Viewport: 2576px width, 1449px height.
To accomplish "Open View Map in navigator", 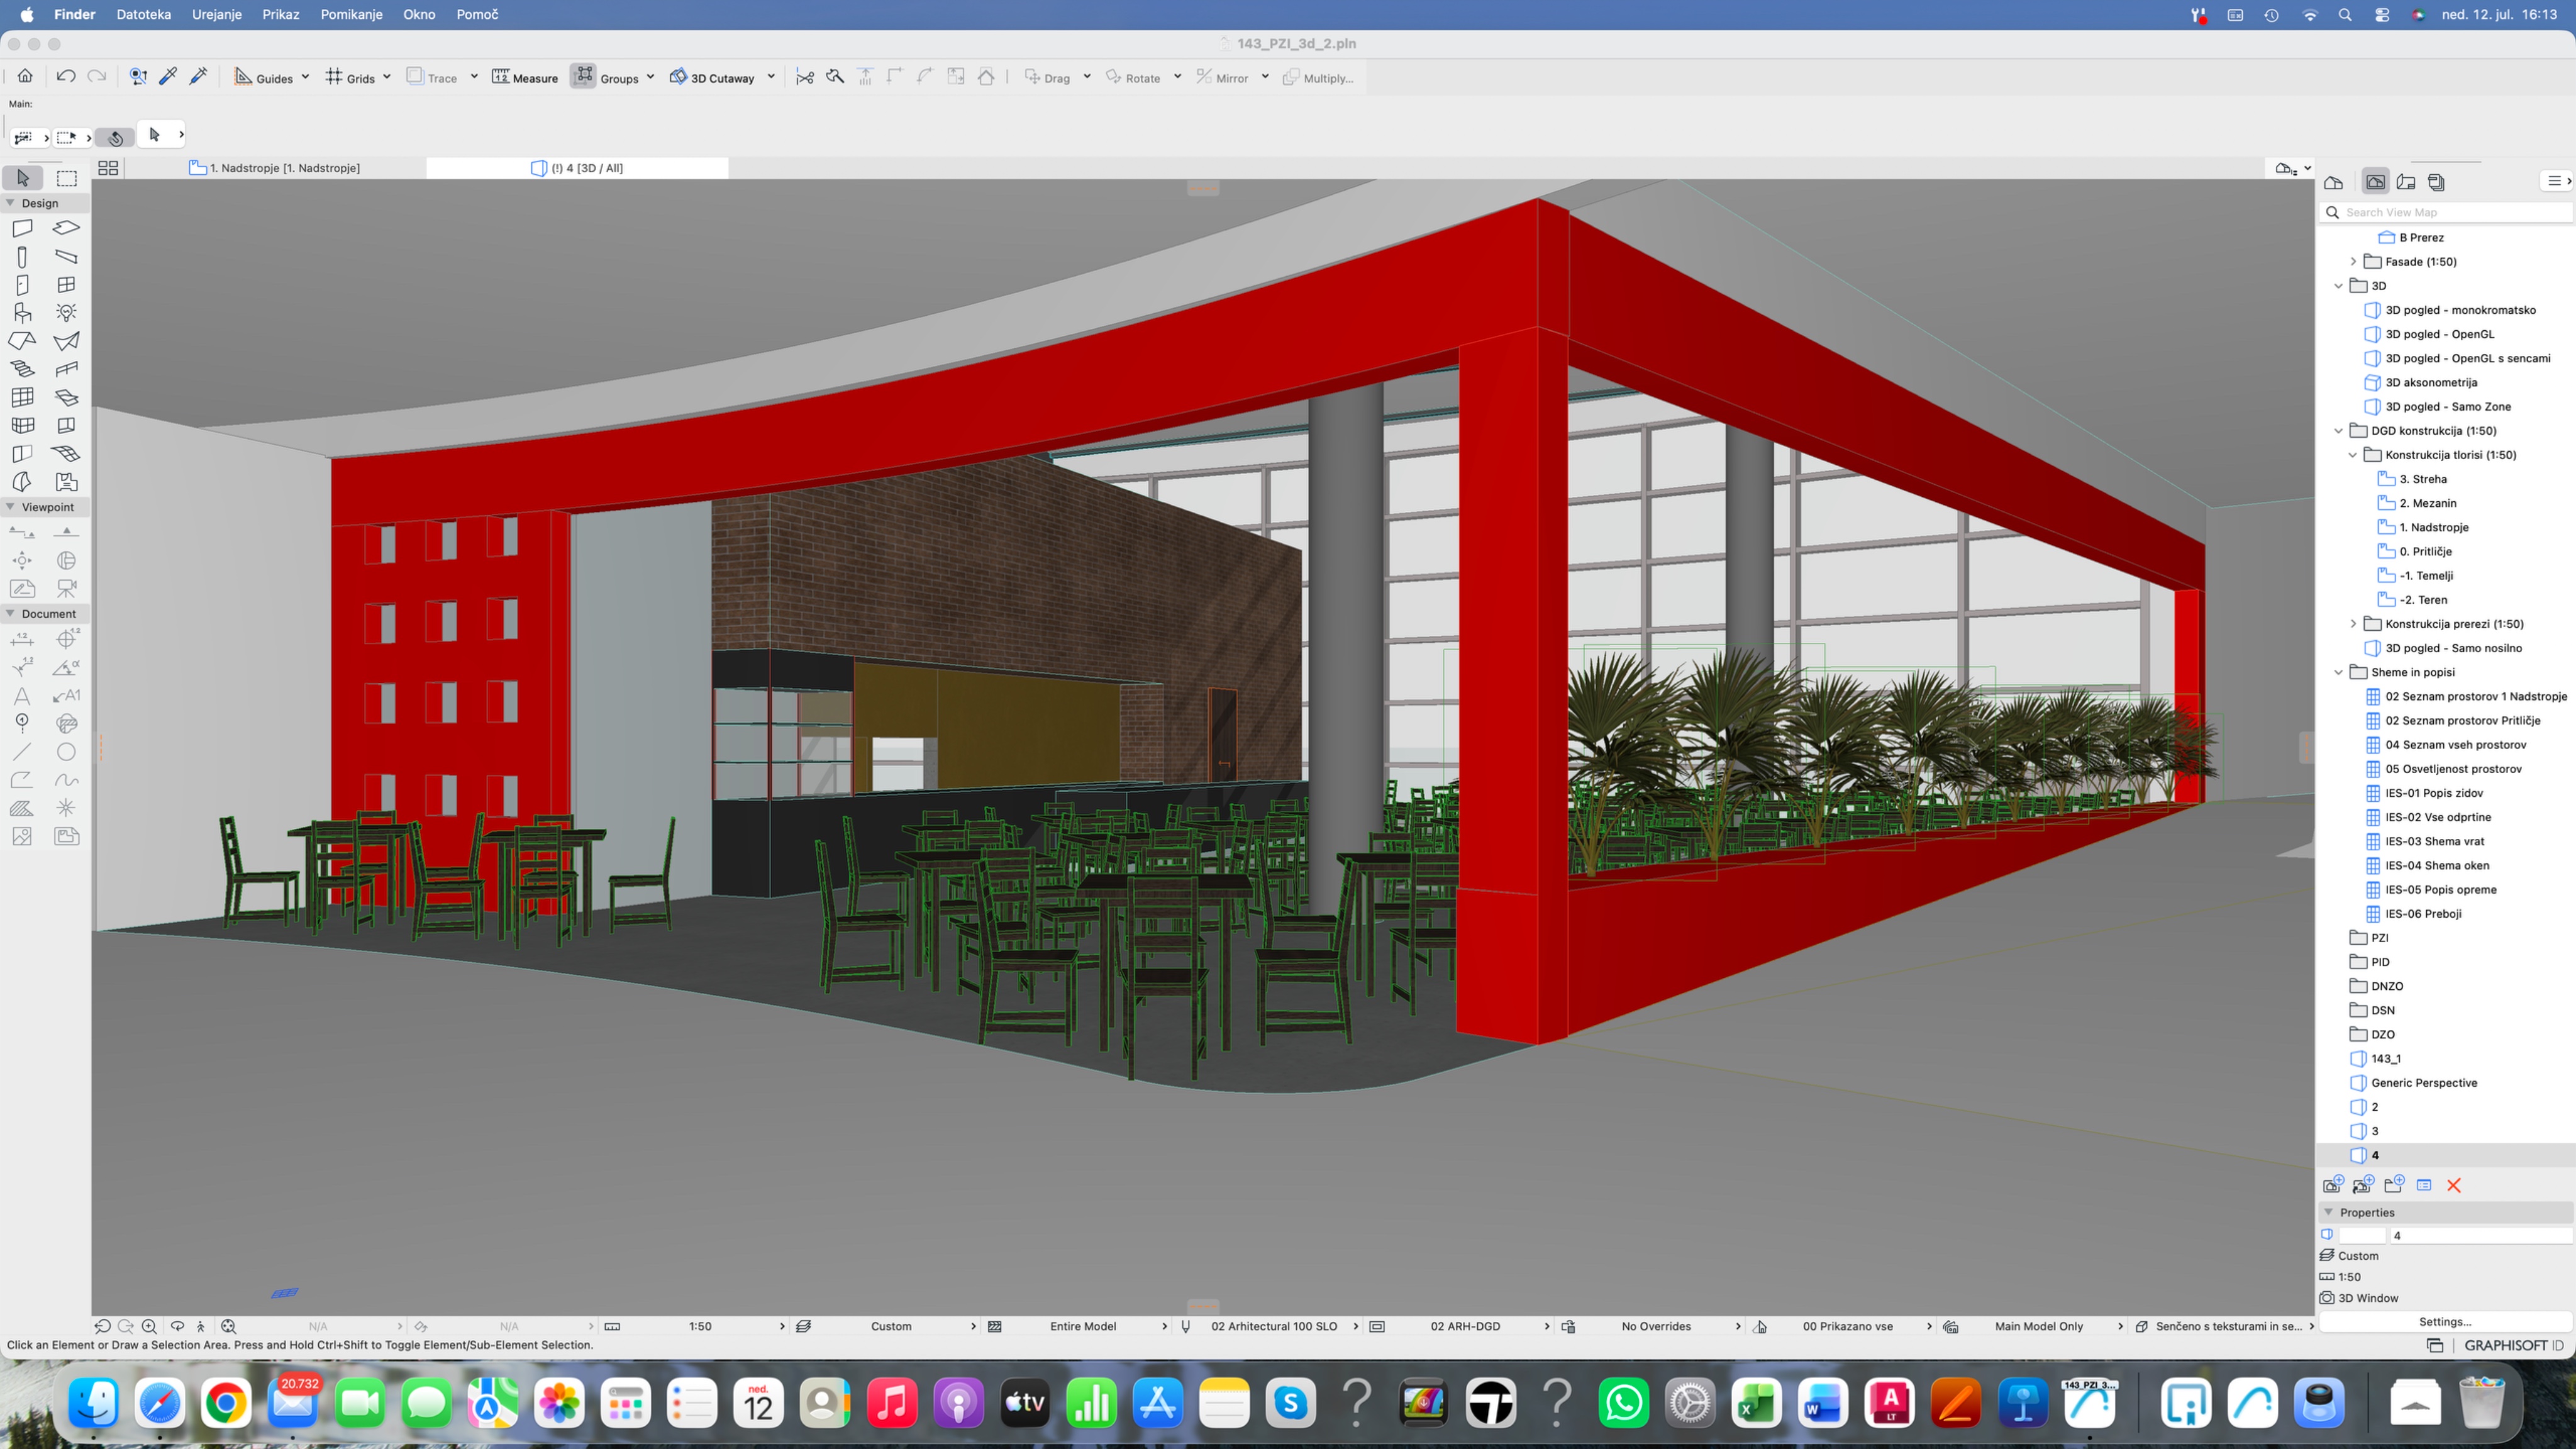I will coord(2375,182).
